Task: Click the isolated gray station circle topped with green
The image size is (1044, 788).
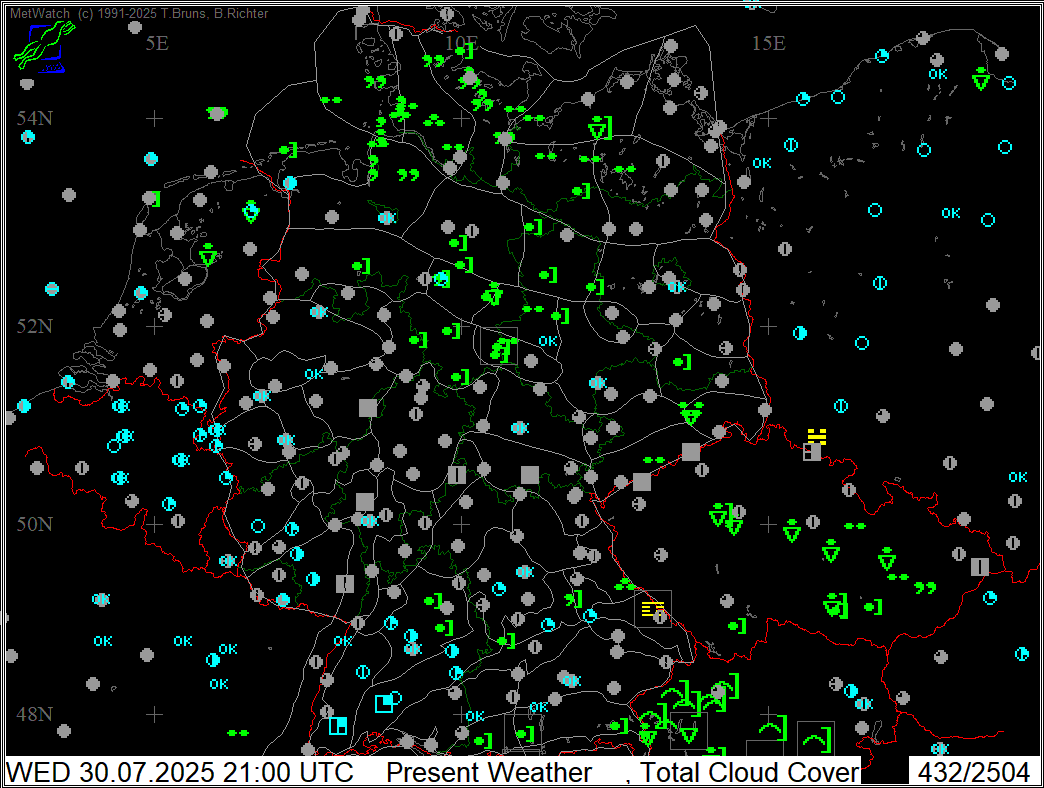Action: tap(217, 112)
